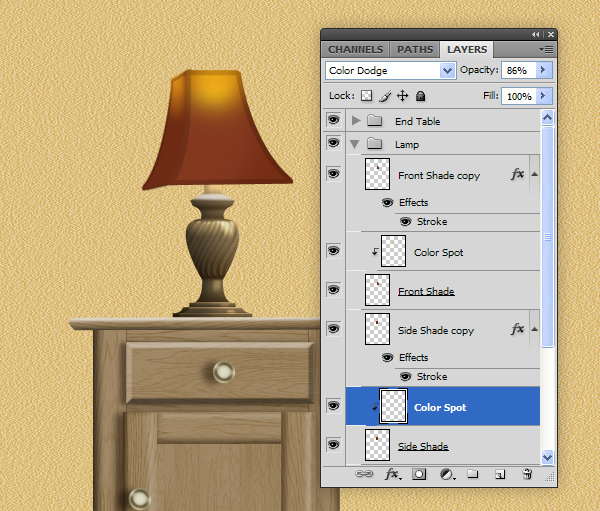Select the Front Shade layer

[426, 291]
